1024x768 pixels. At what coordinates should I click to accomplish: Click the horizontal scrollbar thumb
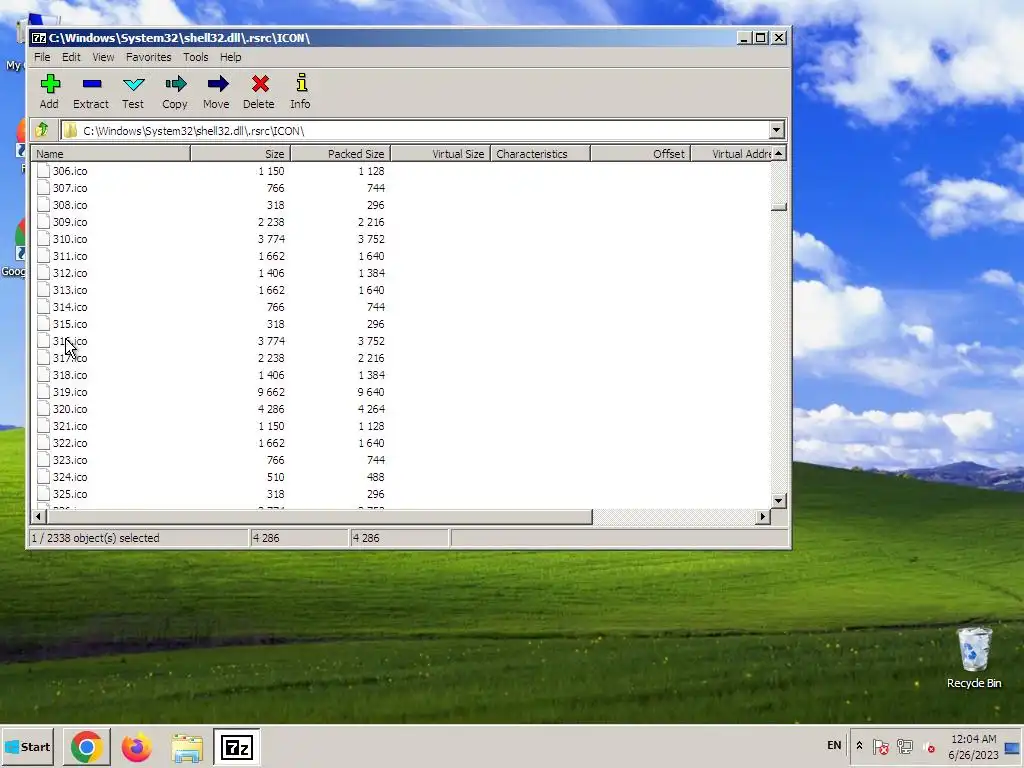tap(319, 517)
